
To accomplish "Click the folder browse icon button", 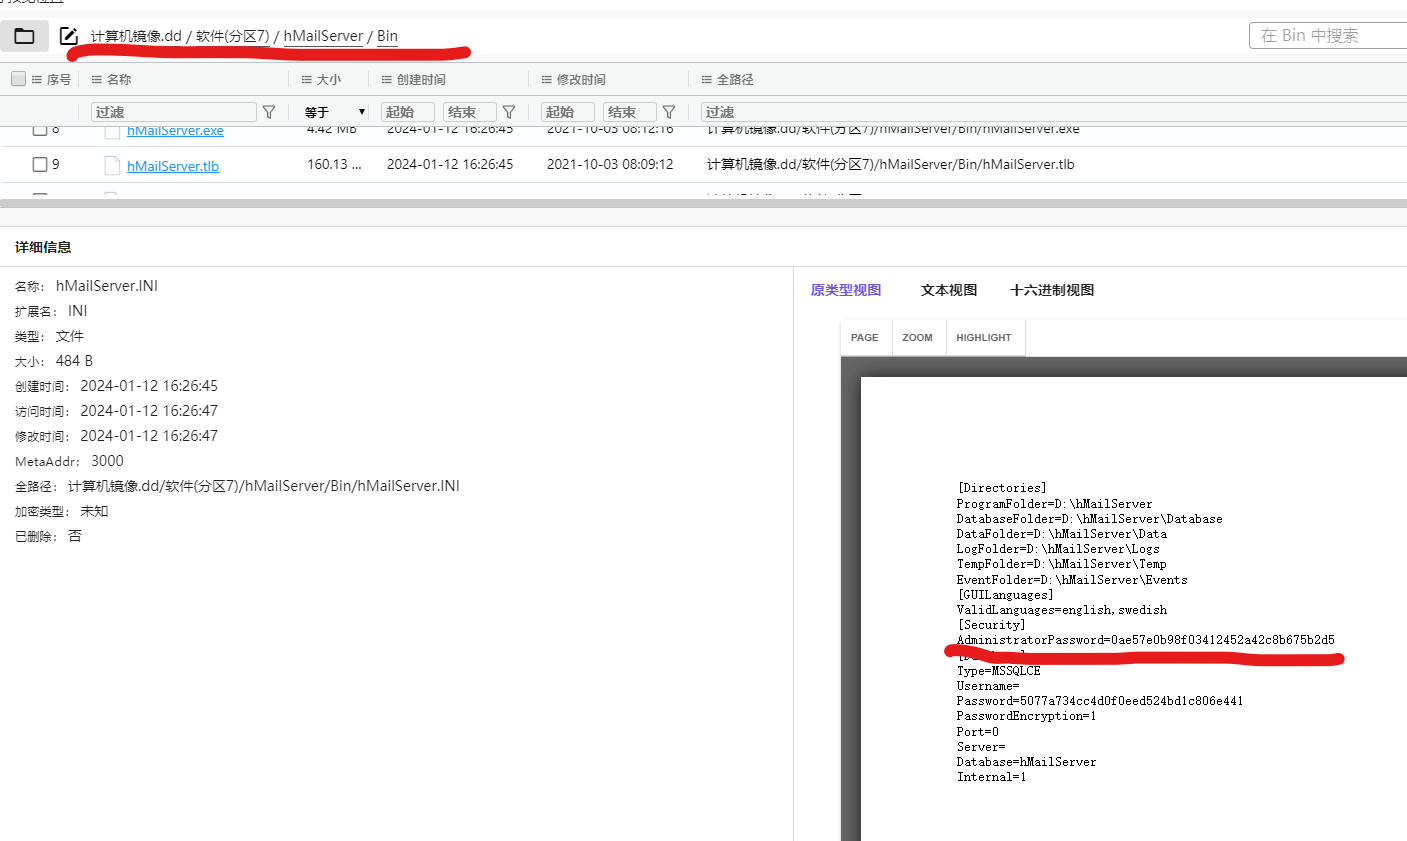I will coord(24,37).
